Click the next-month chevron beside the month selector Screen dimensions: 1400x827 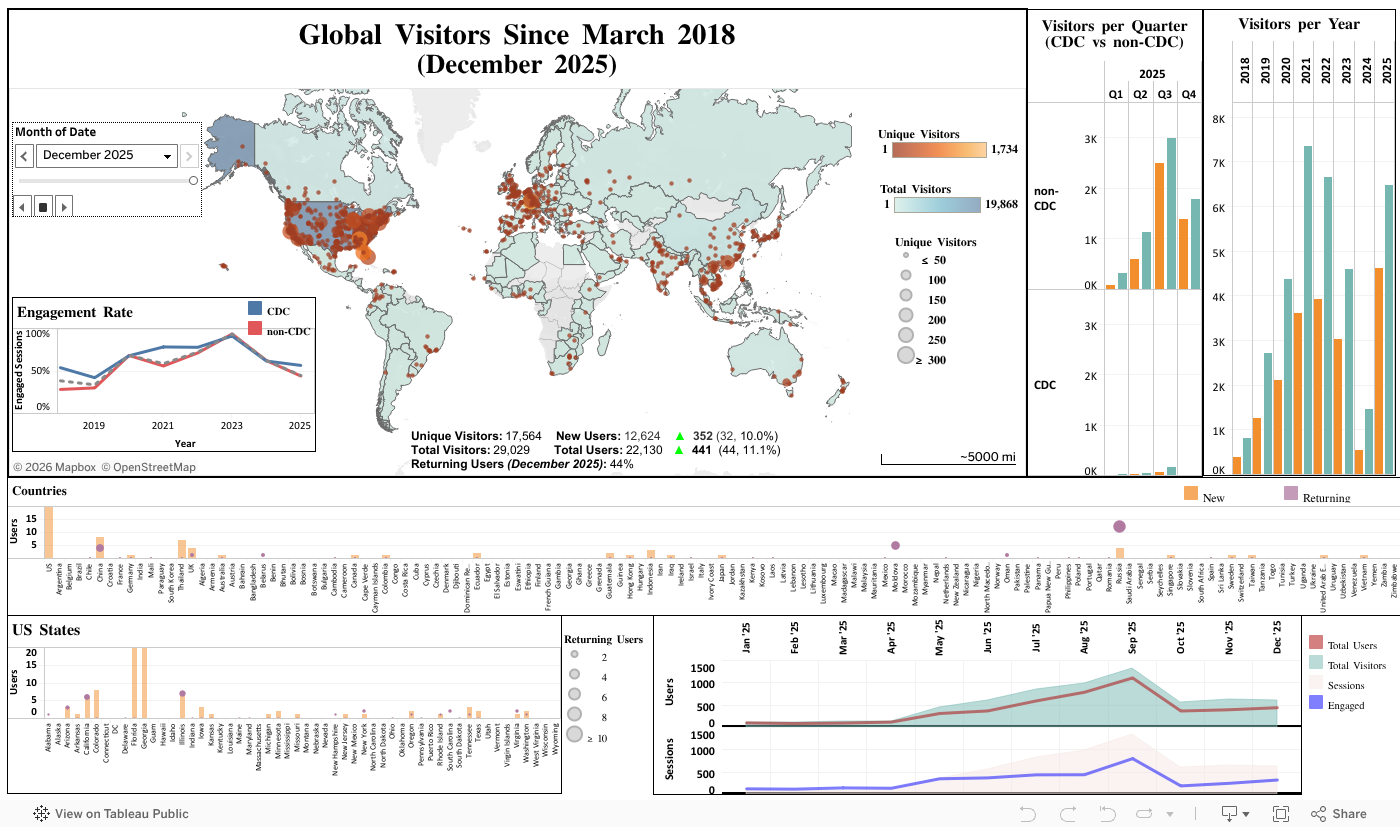coord(189,156)
